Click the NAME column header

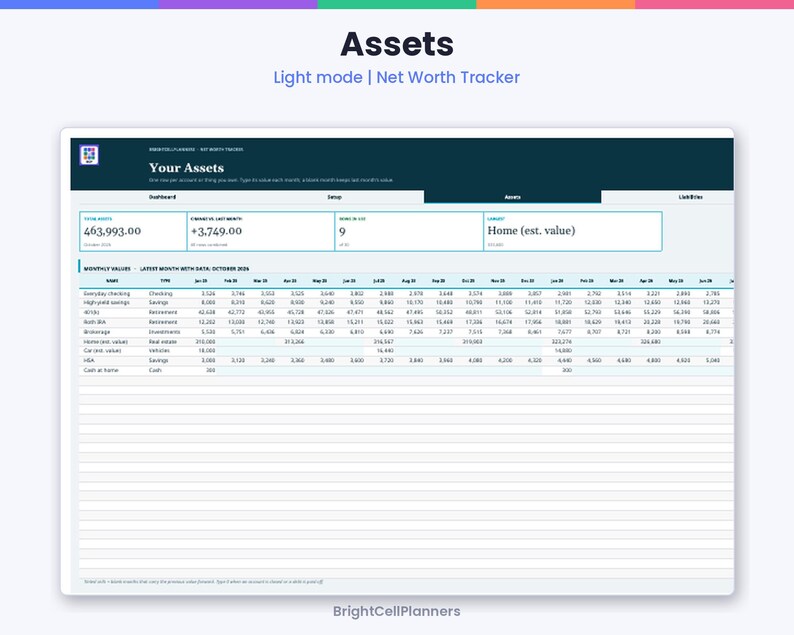(112, 281)
